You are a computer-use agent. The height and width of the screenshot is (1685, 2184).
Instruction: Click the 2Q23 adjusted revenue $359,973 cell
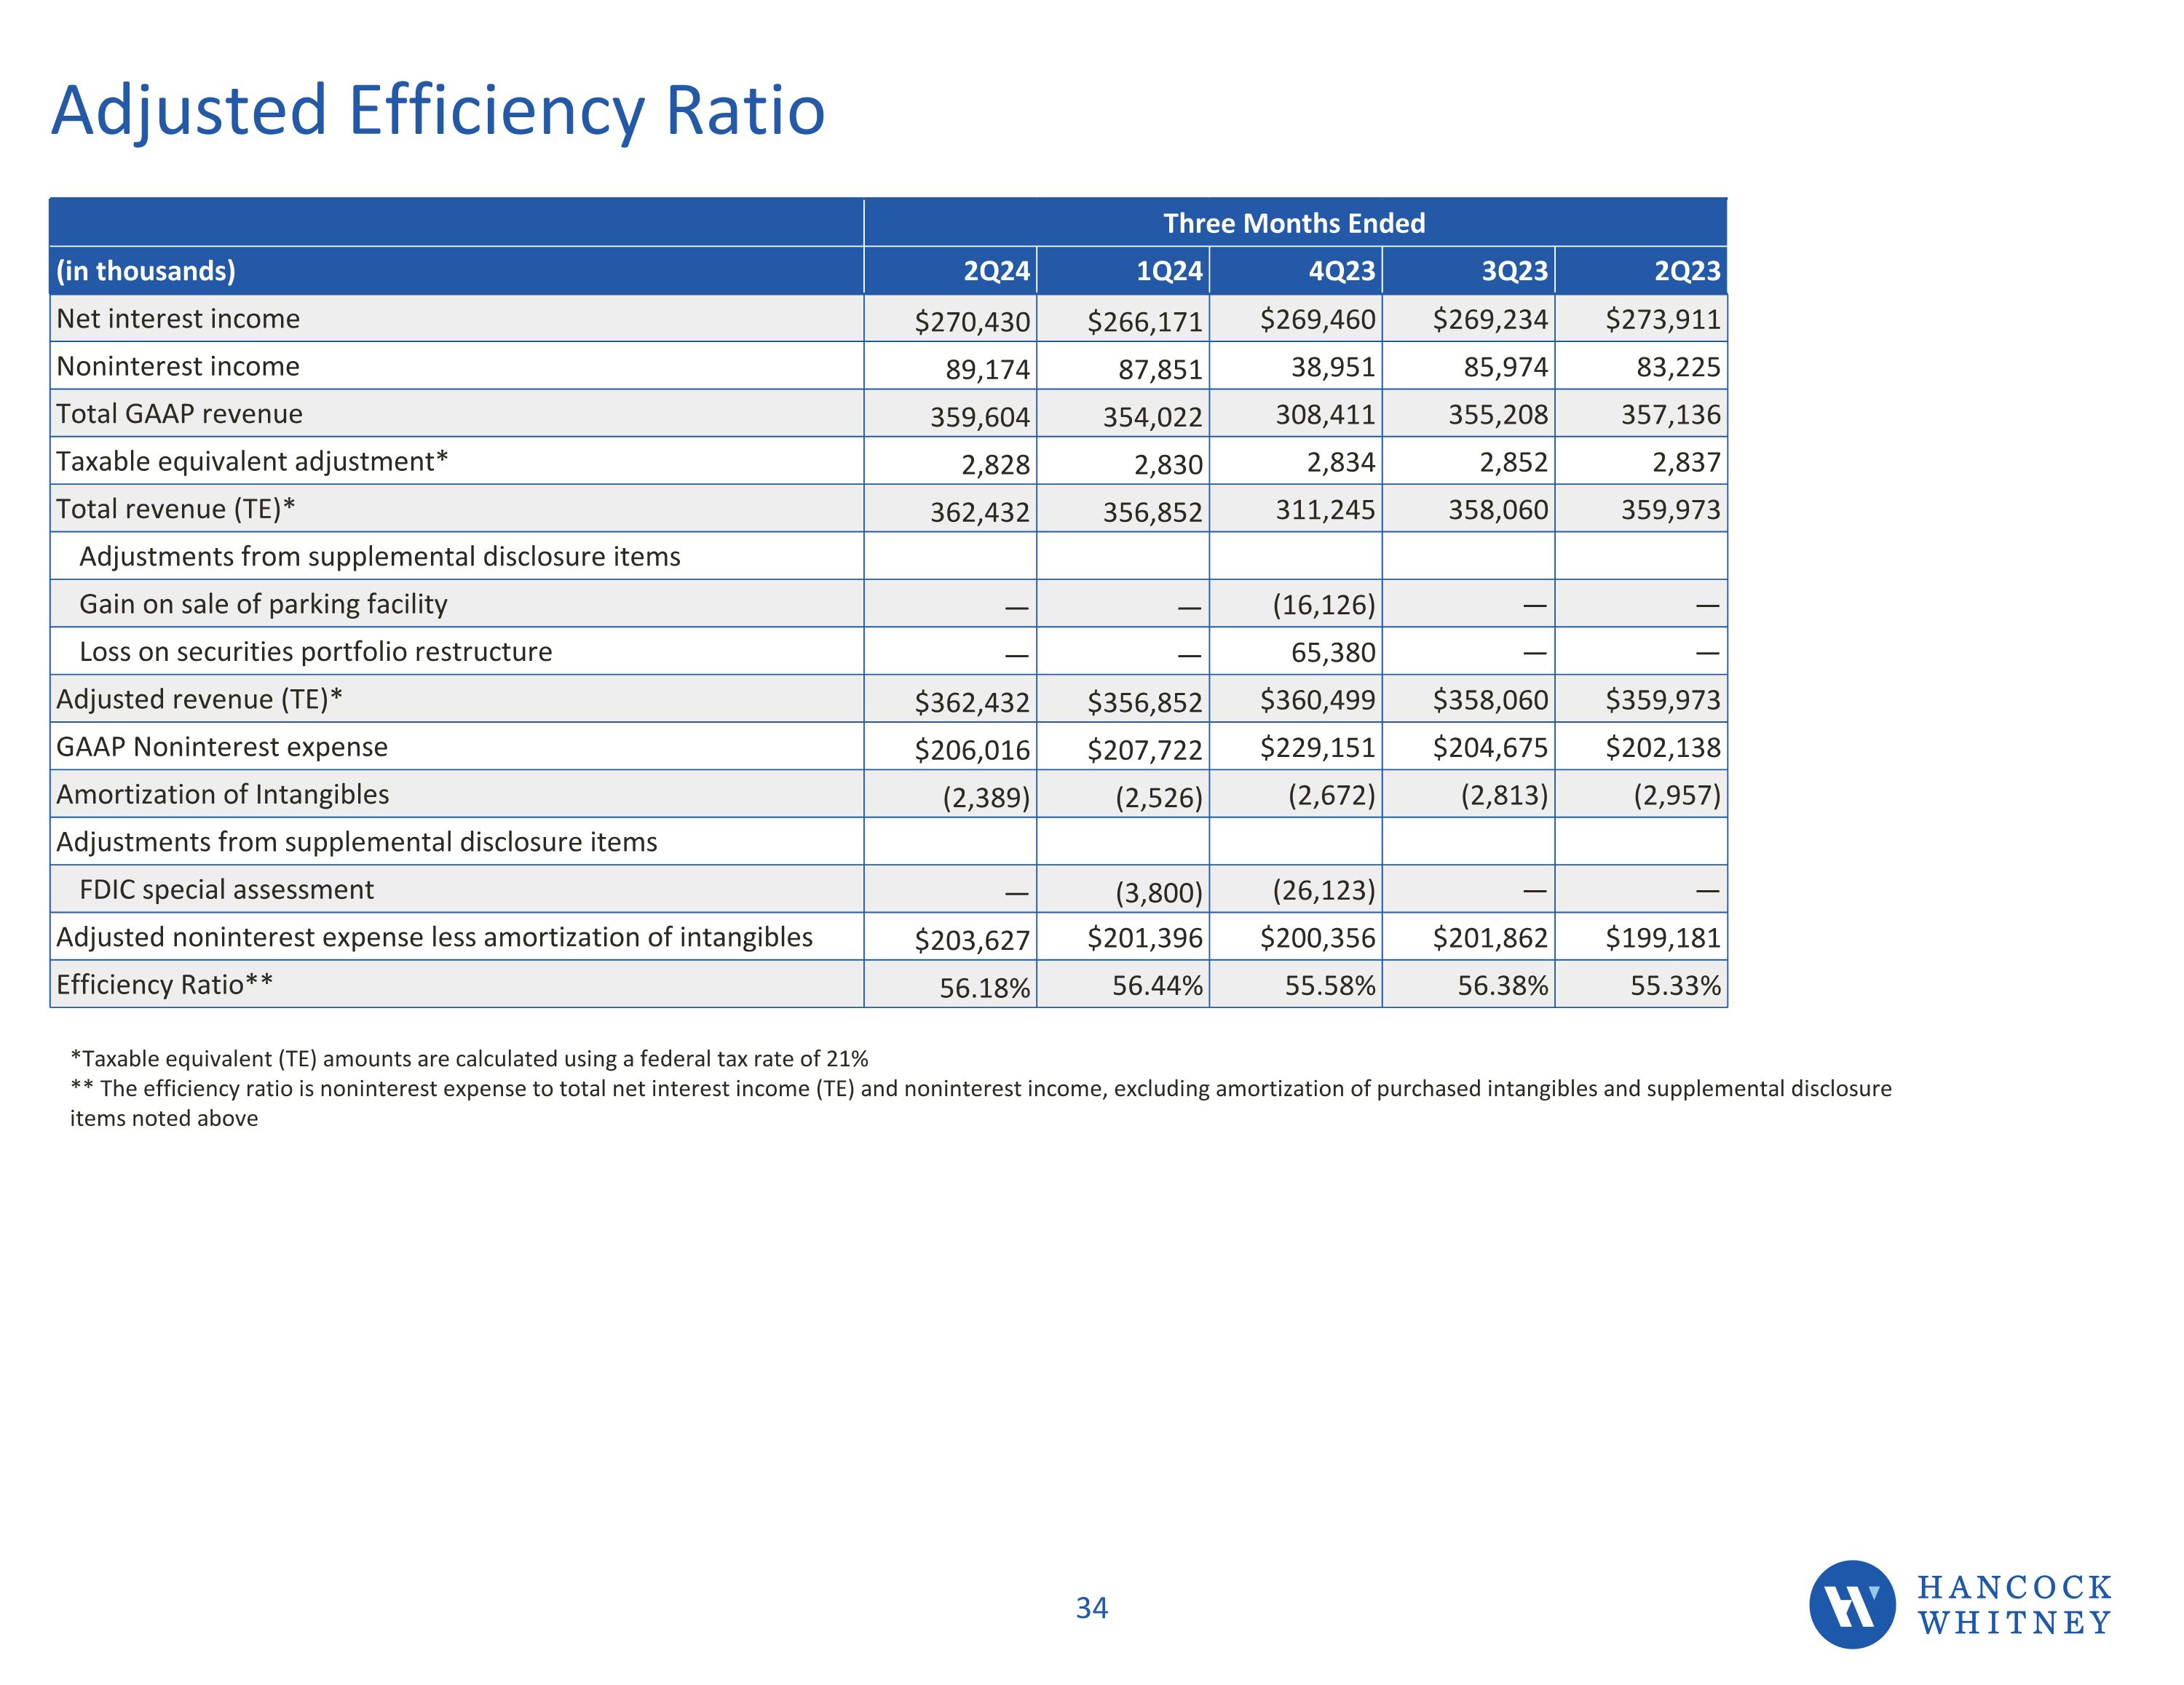[1662, 700]
